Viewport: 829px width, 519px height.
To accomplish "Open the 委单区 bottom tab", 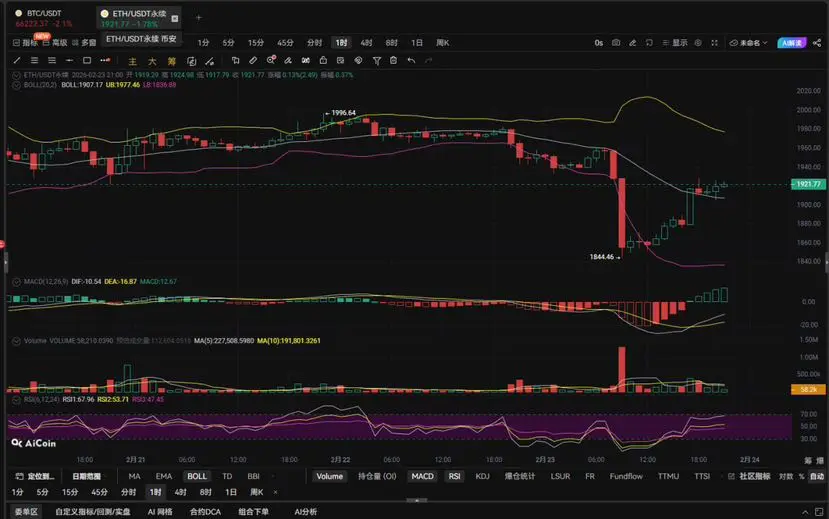I will click(26, 512).
